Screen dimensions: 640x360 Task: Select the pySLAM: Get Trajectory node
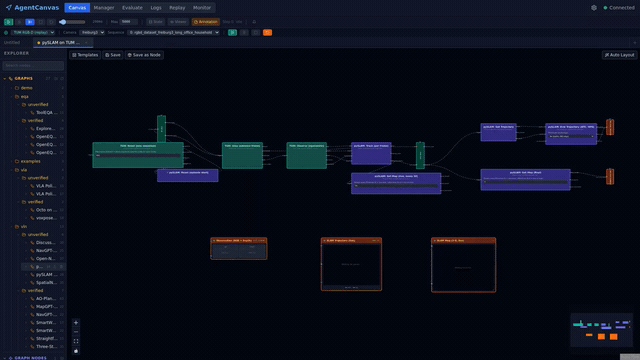click(x=498, y=132)
